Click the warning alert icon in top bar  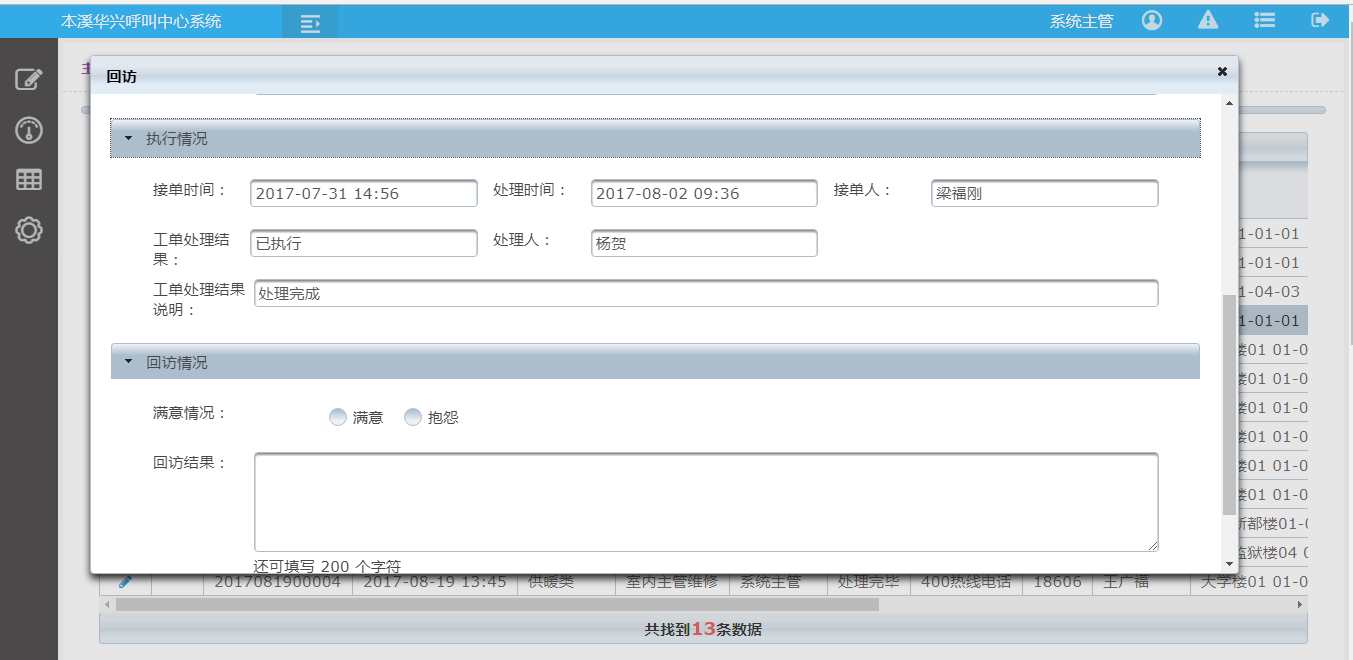[x=1207, y=19]
